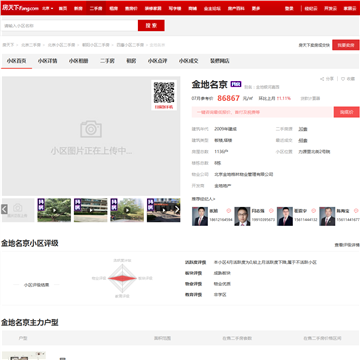360x360 pixels.
Task: Click photo of agent with phone 19910395673
Action: pos(242,216)
